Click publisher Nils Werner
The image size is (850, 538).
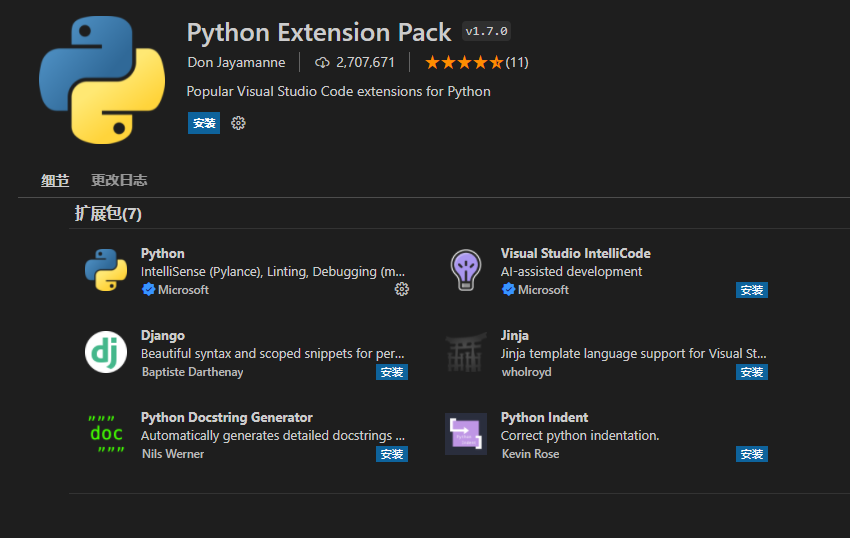pyautogui.click(x=173, y=454)
